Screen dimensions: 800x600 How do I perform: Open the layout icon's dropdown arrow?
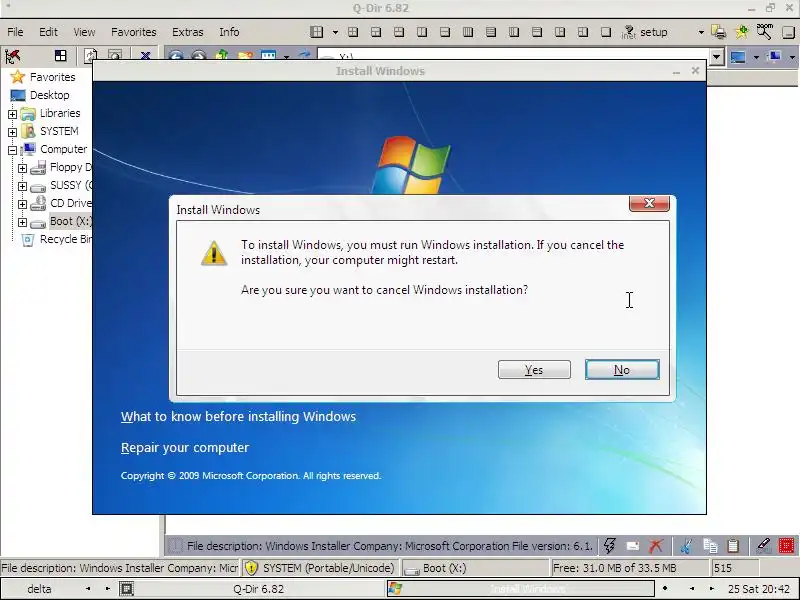335,32
